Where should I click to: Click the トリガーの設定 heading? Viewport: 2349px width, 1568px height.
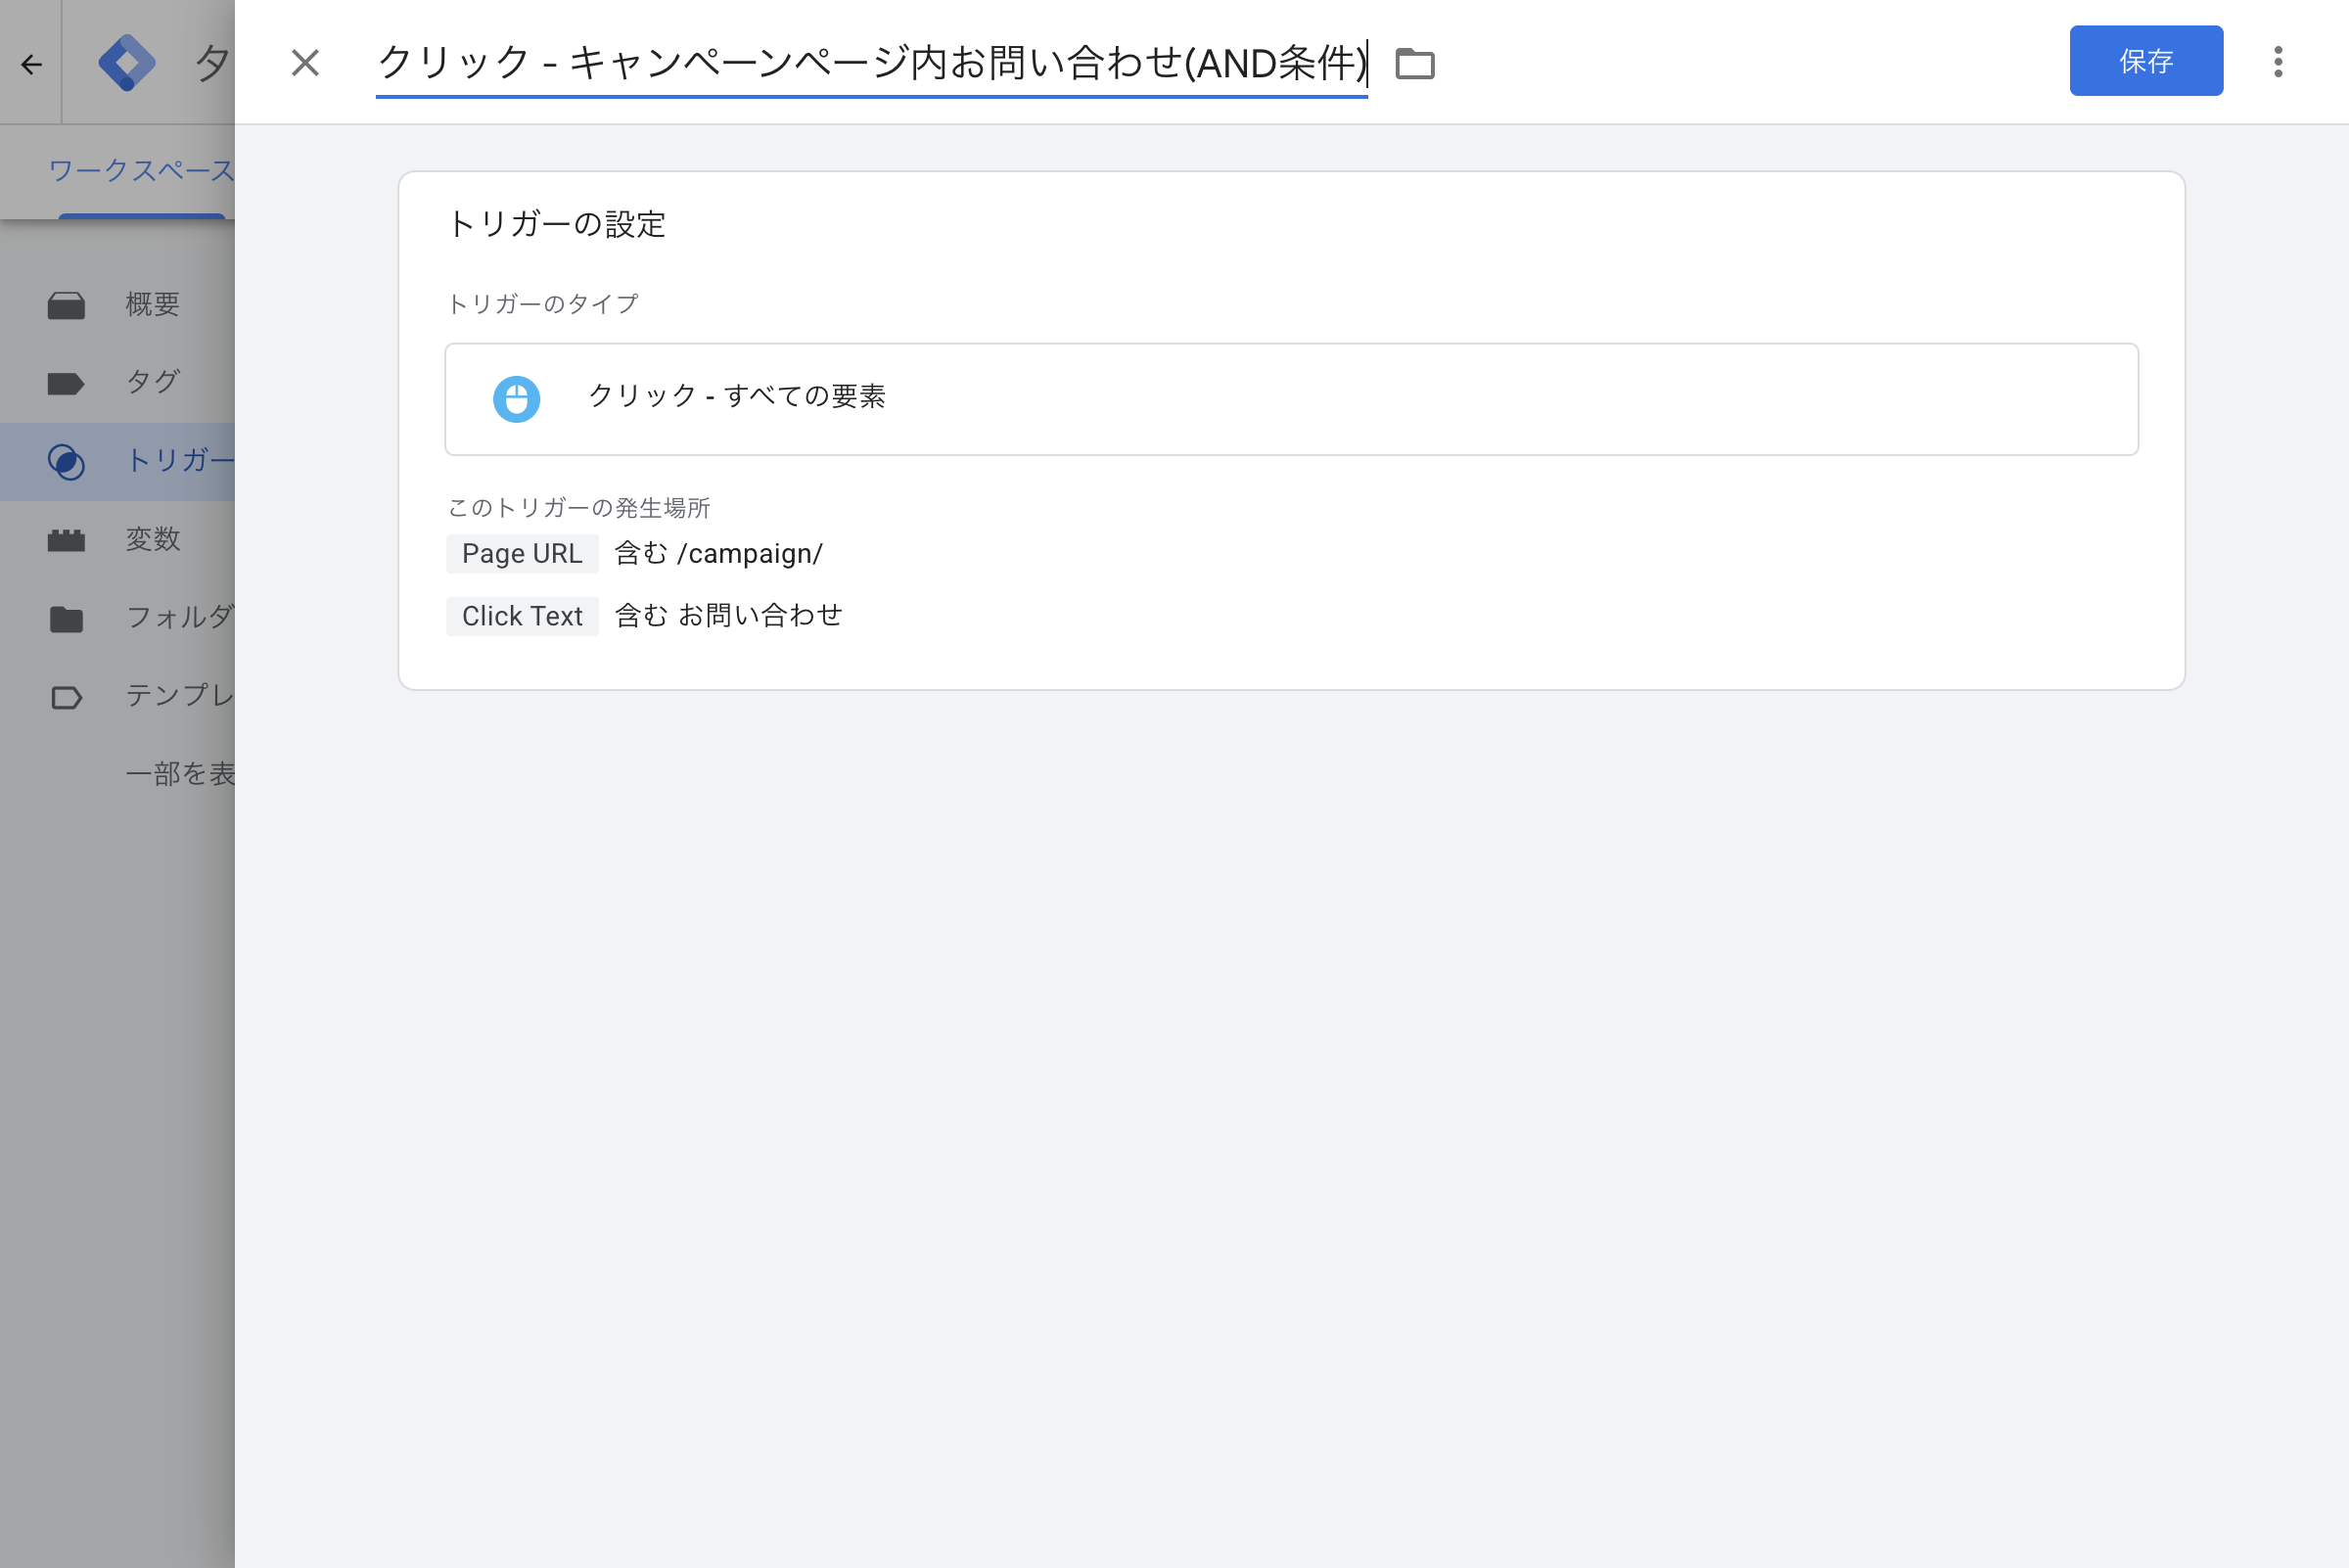(556, 224)
